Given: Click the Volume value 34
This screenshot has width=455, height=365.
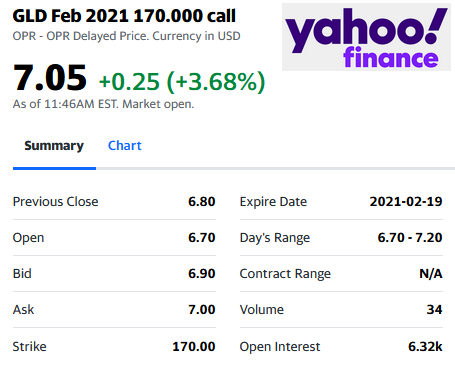Looking at the screenshot, I should pyautogui.click(x=434, y=310).
